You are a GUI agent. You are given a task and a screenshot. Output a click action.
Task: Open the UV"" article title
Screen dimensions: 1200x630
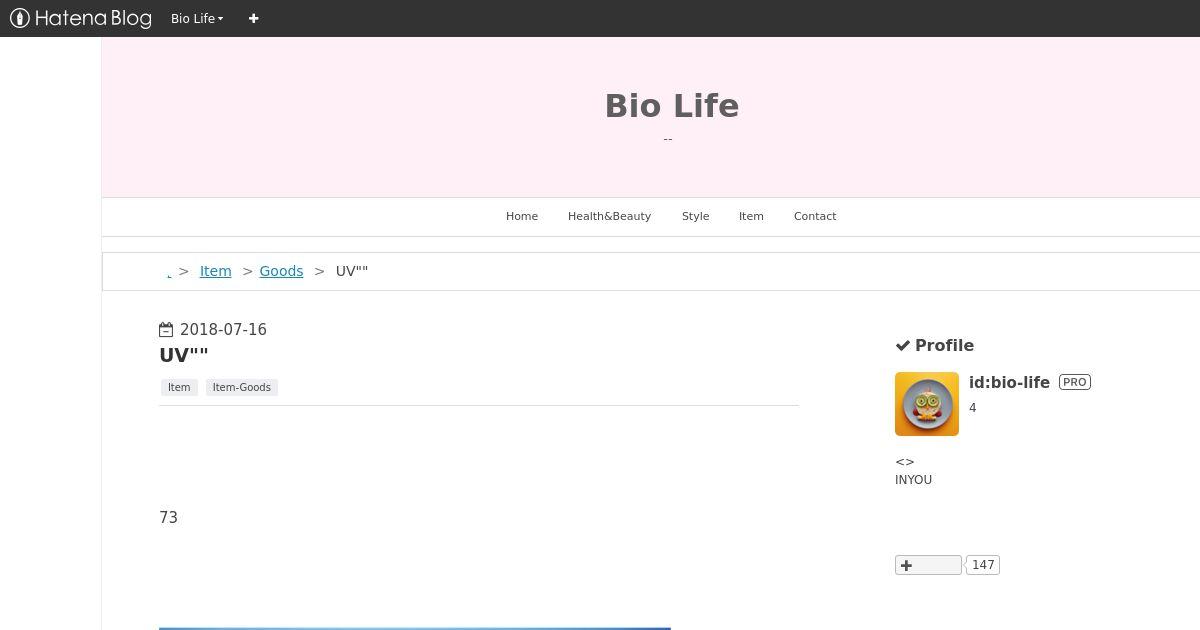tap(184, 355)
